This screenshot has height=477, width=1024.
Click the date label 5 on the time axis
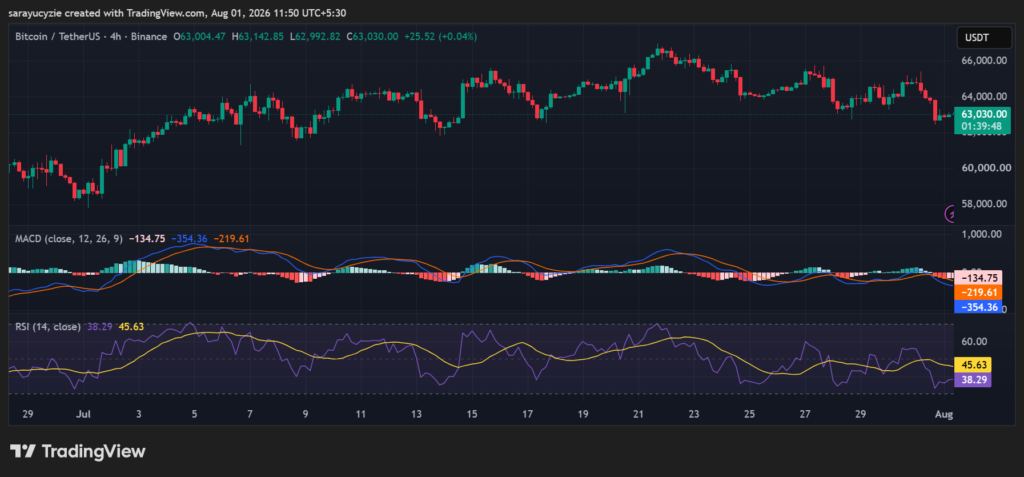(x=193, y=414)
